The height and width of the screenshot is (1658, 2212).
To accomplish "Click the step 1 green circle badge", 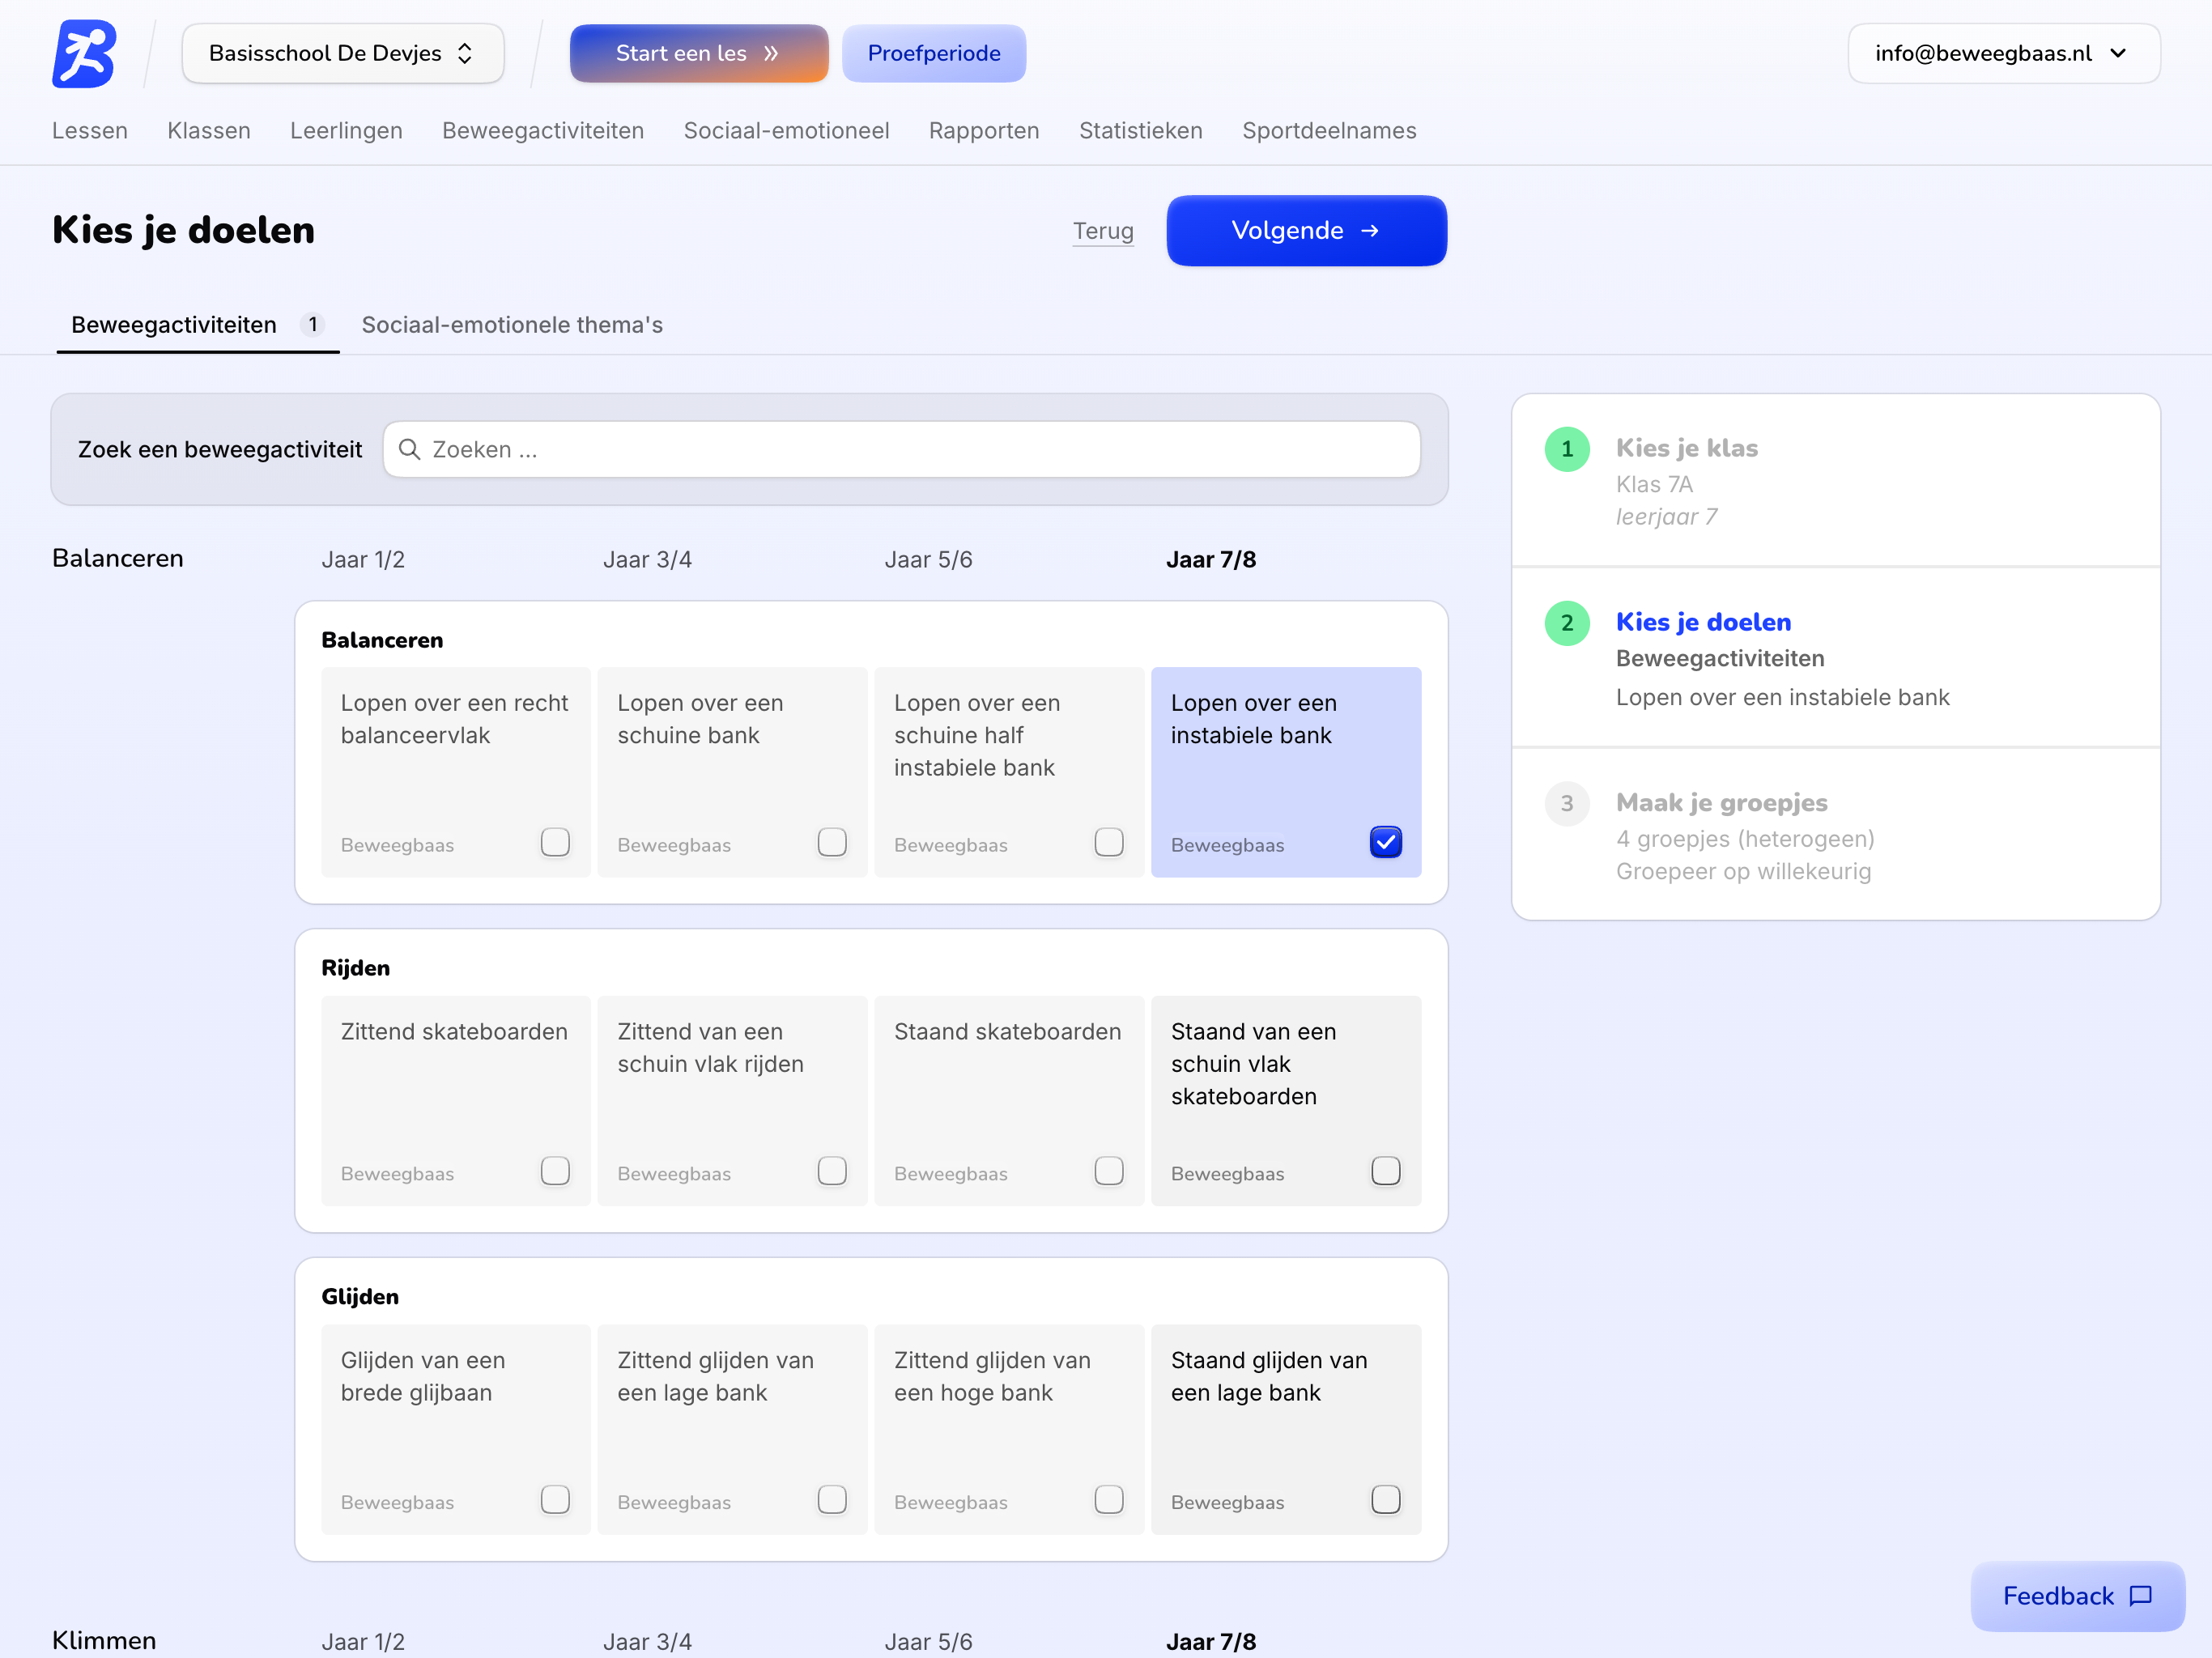I will 1567,449.
